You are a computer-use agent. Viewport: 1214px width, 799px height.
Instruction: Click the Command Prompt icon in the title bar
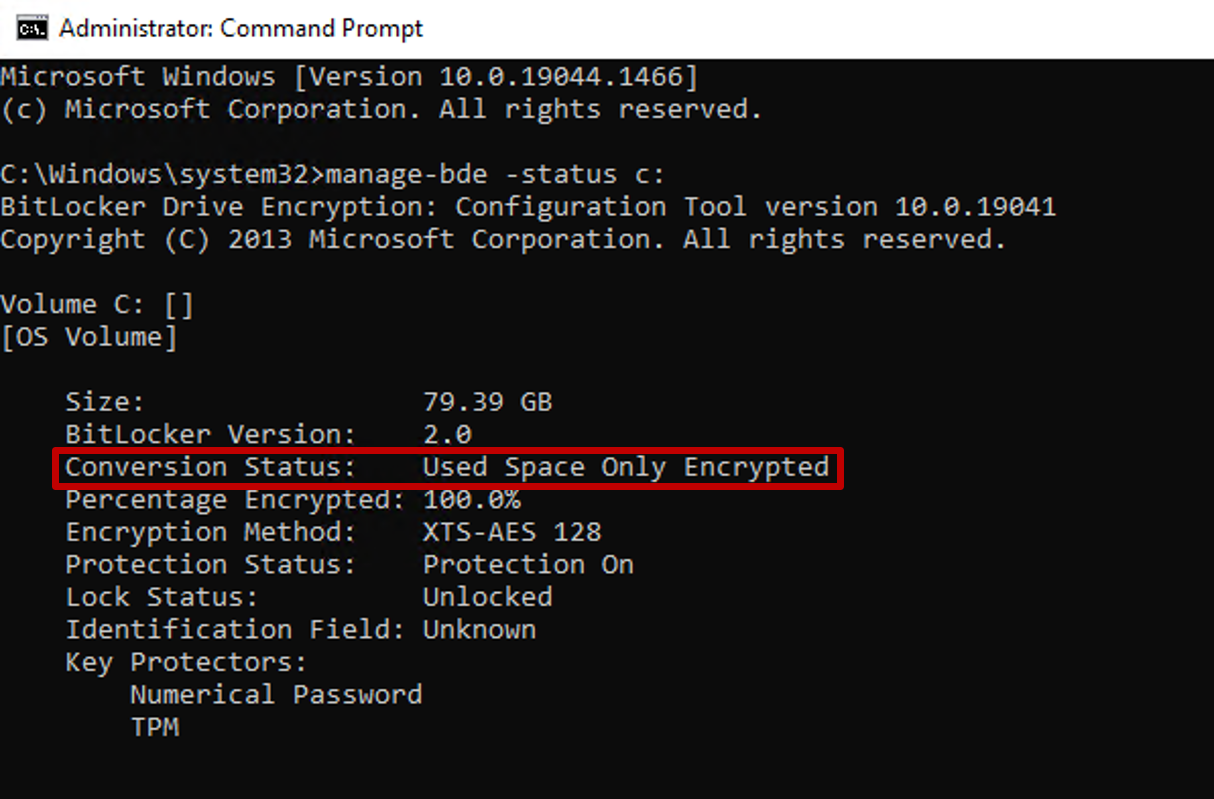tap(30, 28)
